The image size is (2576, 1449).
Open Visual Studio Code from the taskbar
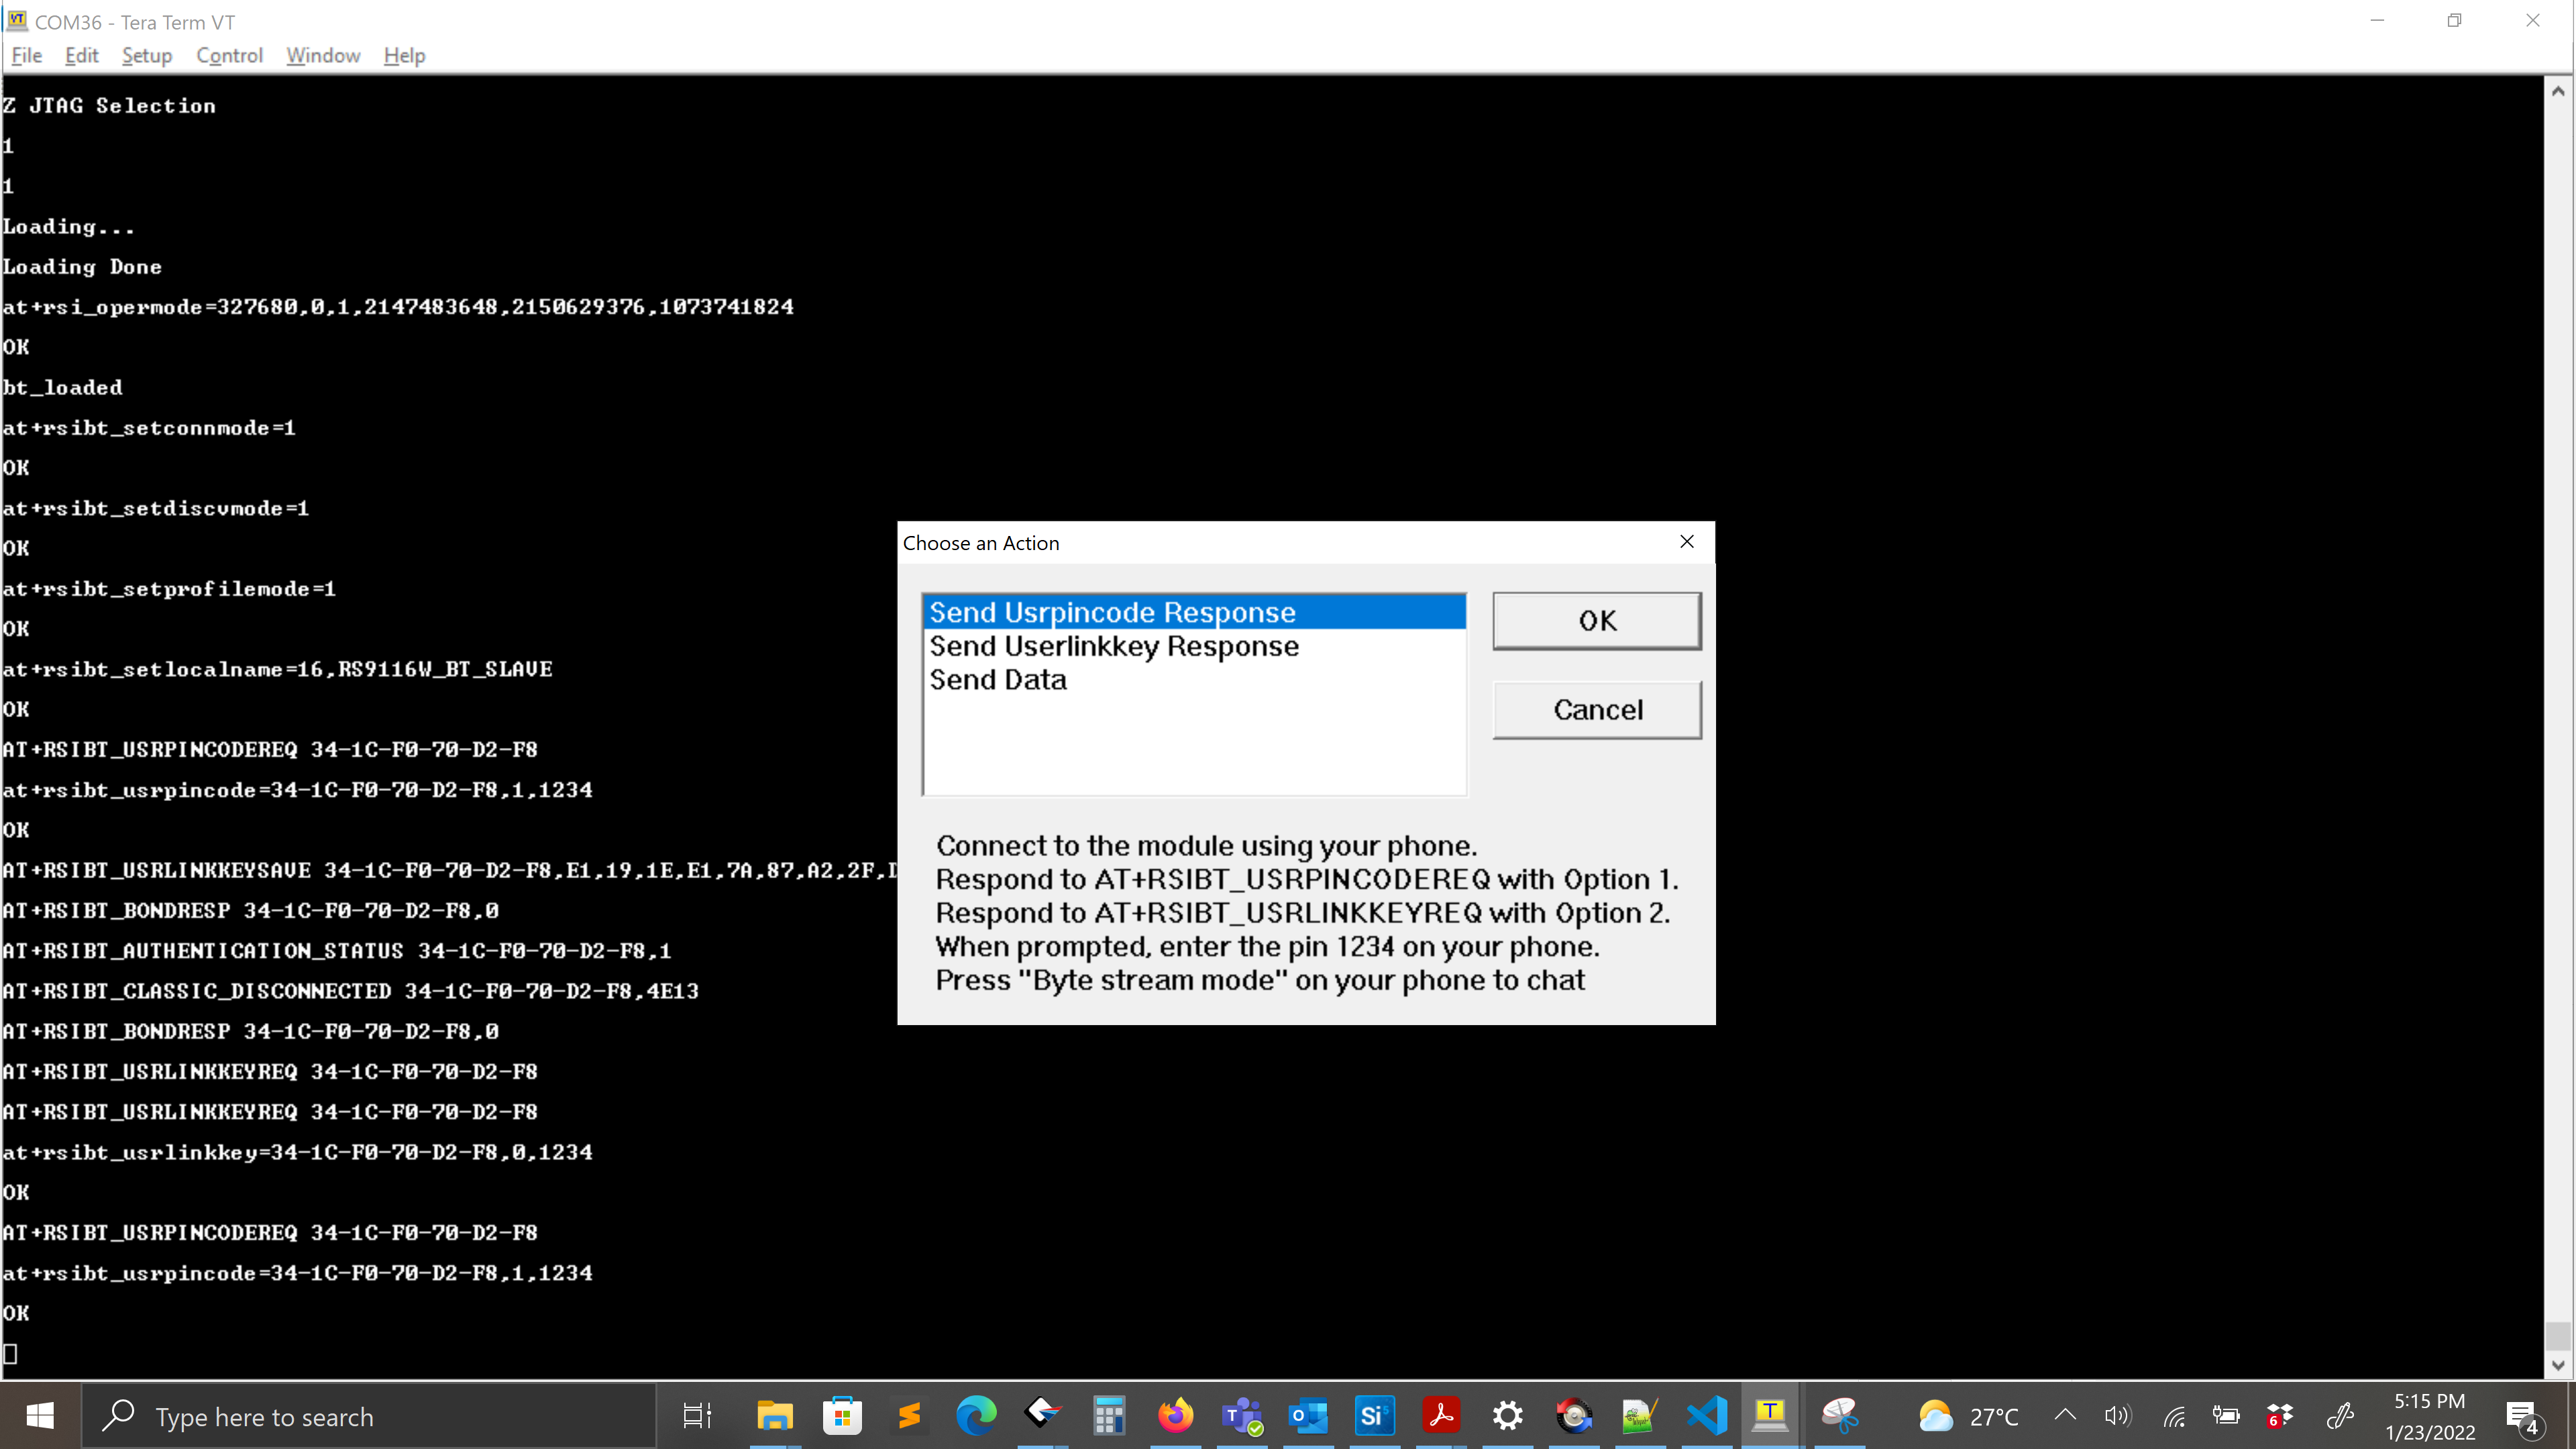(1706, 1415)
